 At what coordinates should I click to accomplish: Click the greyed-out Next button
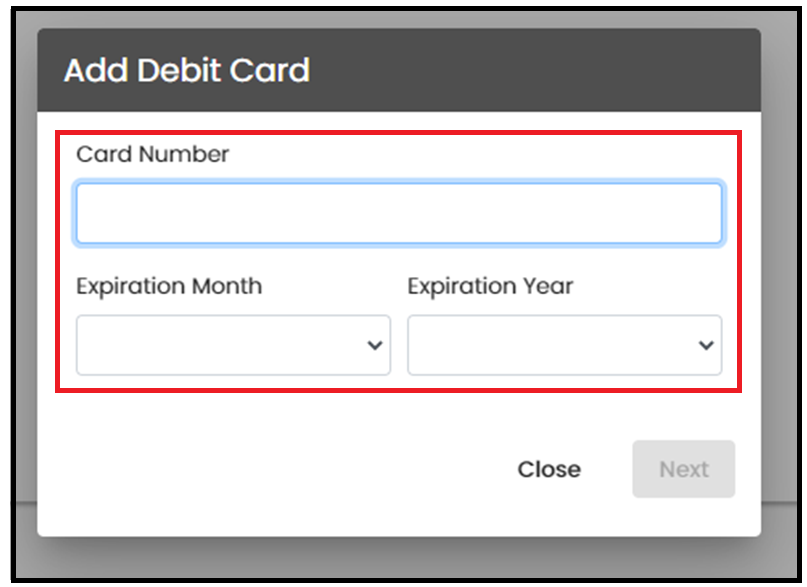tap(683, 469)
